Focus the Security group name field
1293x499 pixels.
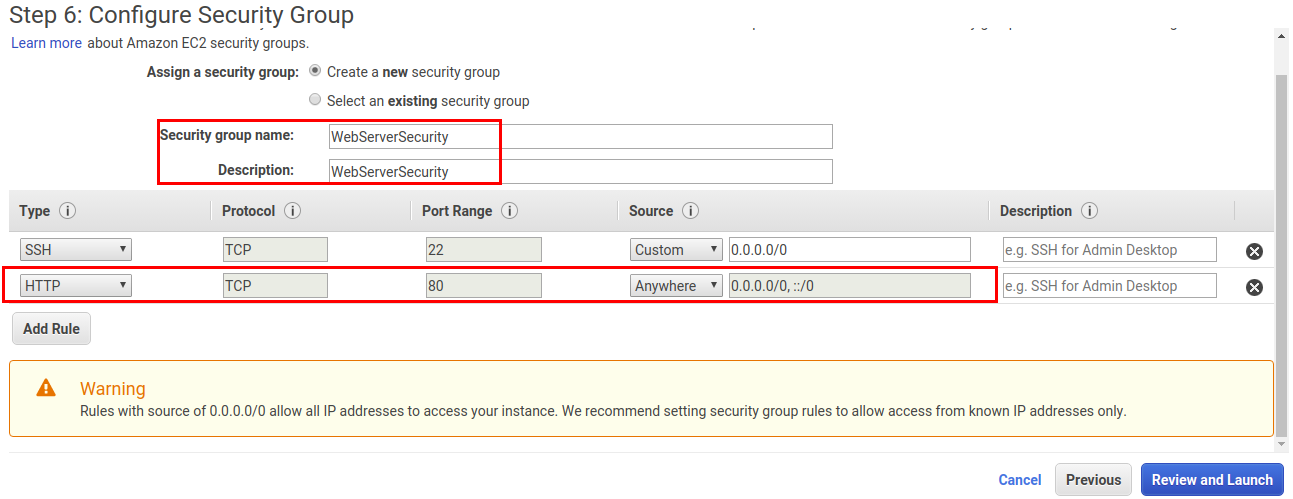point(580,136)
